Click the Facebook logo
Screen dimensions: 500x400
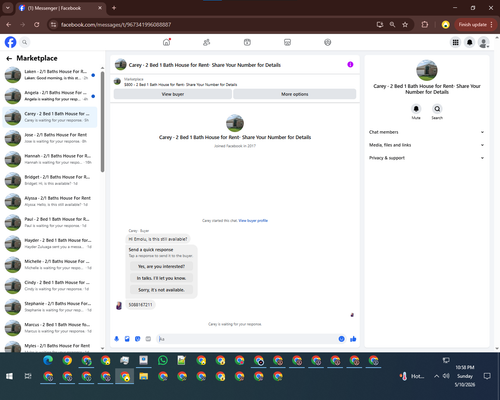10,42
